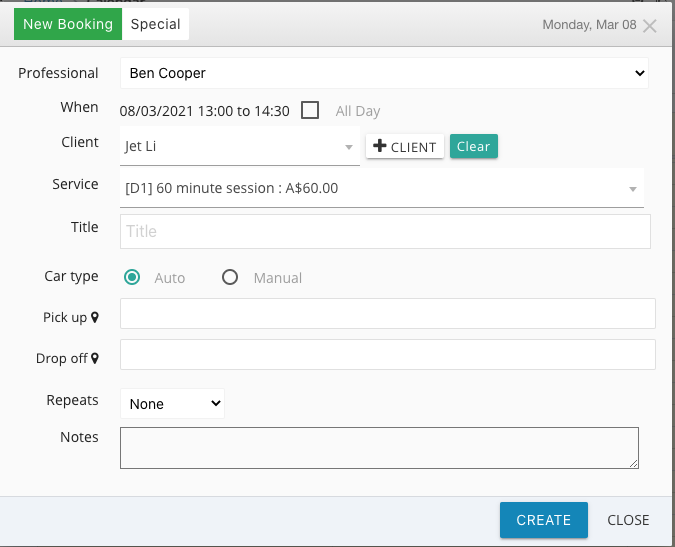The image size is (675, 547).
Task: Open the Service dropdown list
Action: coord(382,189)
